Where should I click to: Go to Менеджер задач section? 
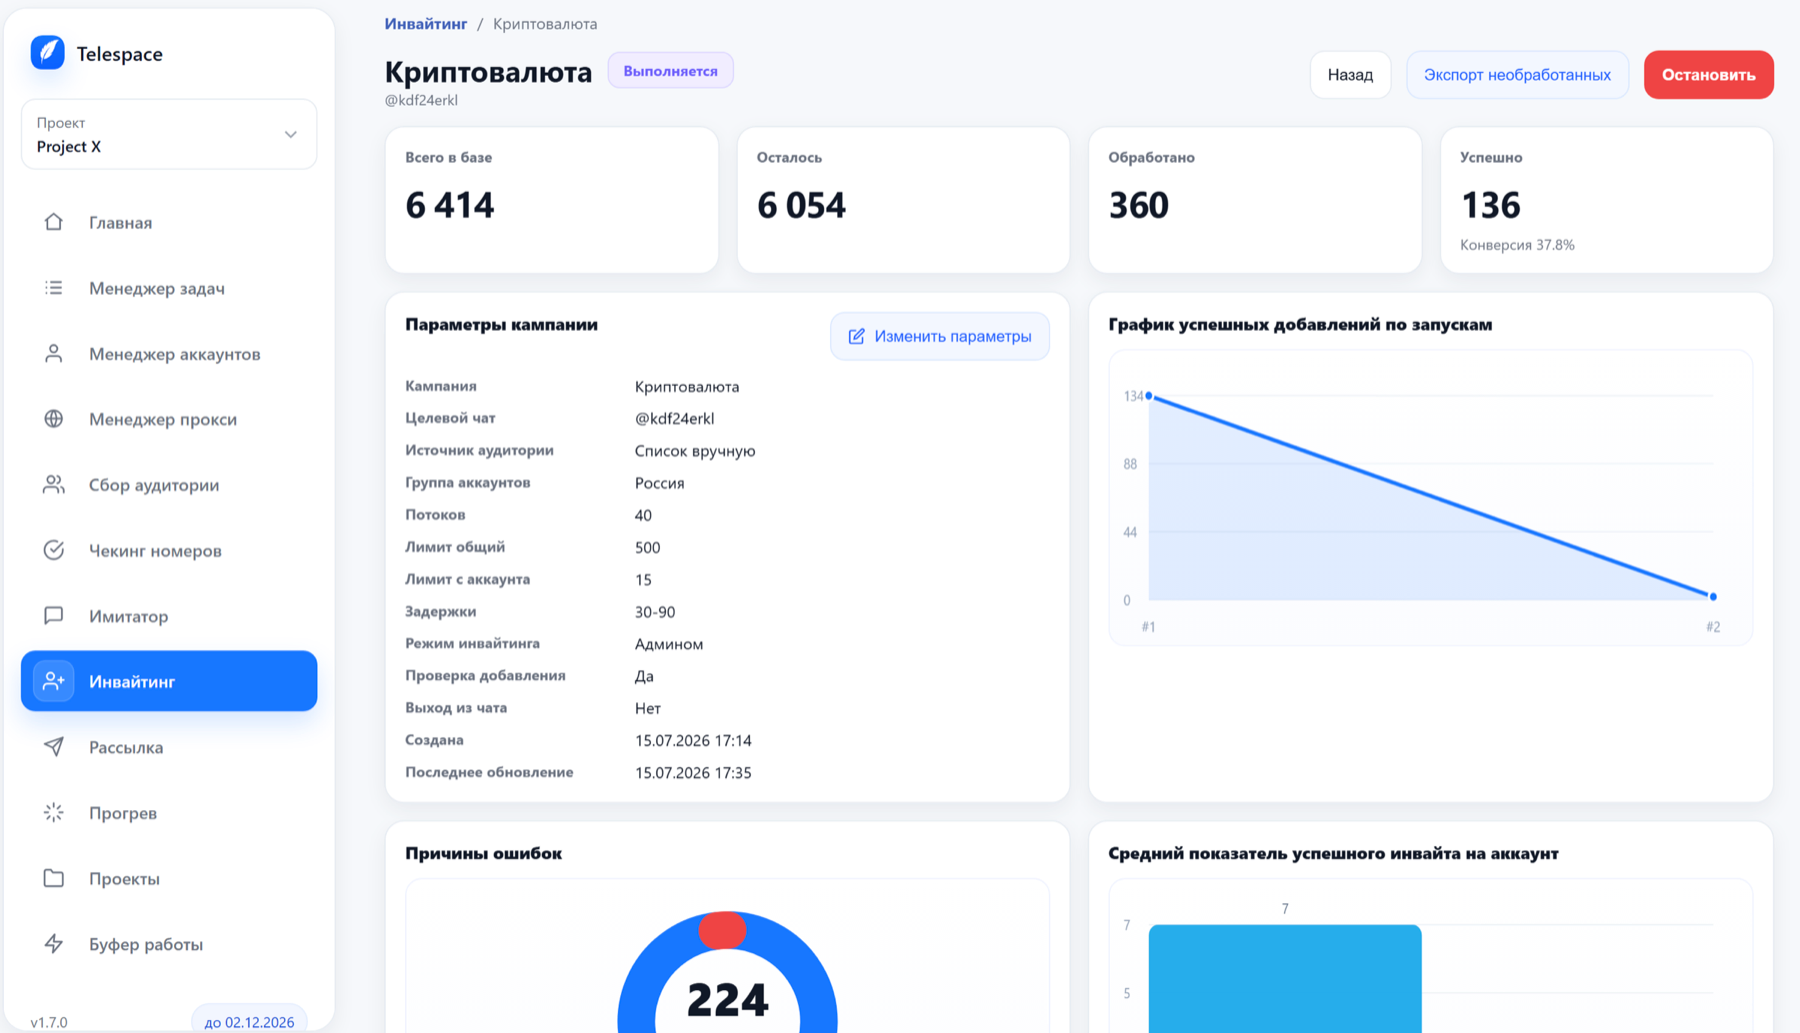coord(169,288)
